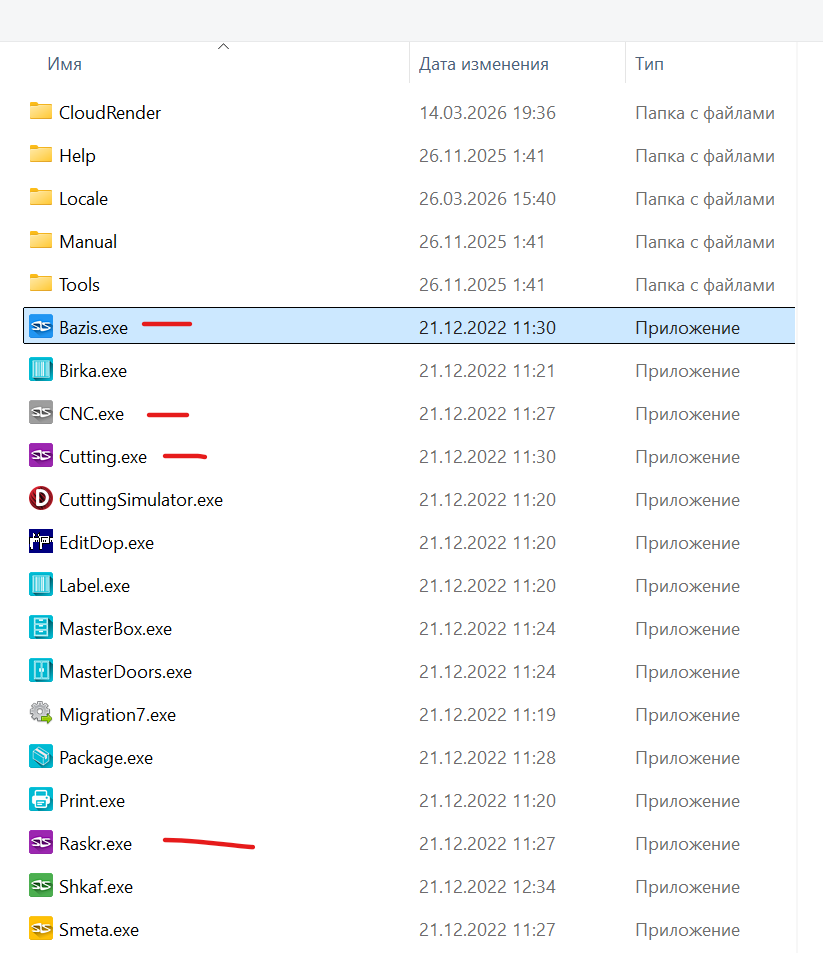Click the blue Bazis.exe icon
This screenshot has width=823, height=953.
click(x=41, y=327)
